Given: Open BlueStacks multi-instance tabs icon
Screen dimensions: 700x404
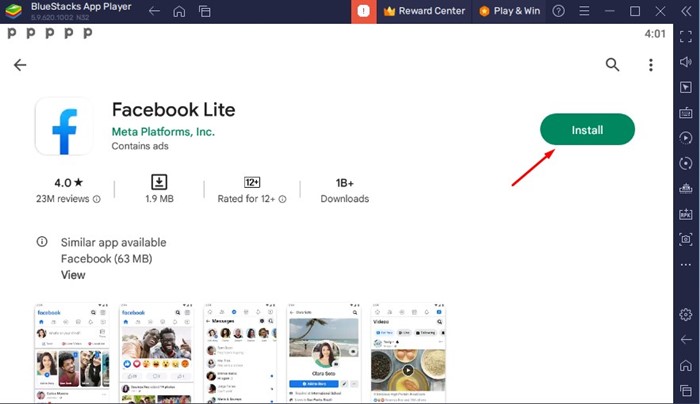Looking at the screenshot, I should tap(204, 11).
